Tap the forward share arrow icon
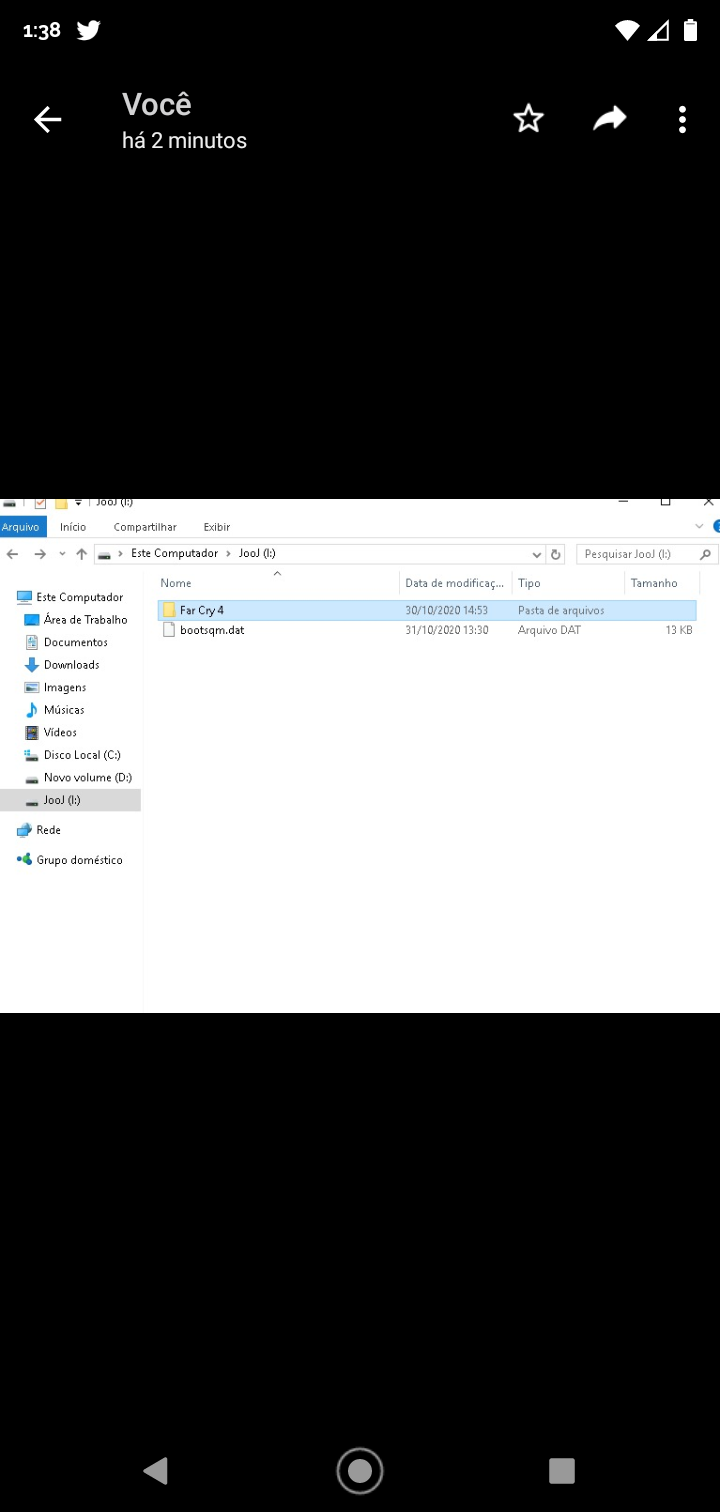The image size is (720, 1512). 609,119
